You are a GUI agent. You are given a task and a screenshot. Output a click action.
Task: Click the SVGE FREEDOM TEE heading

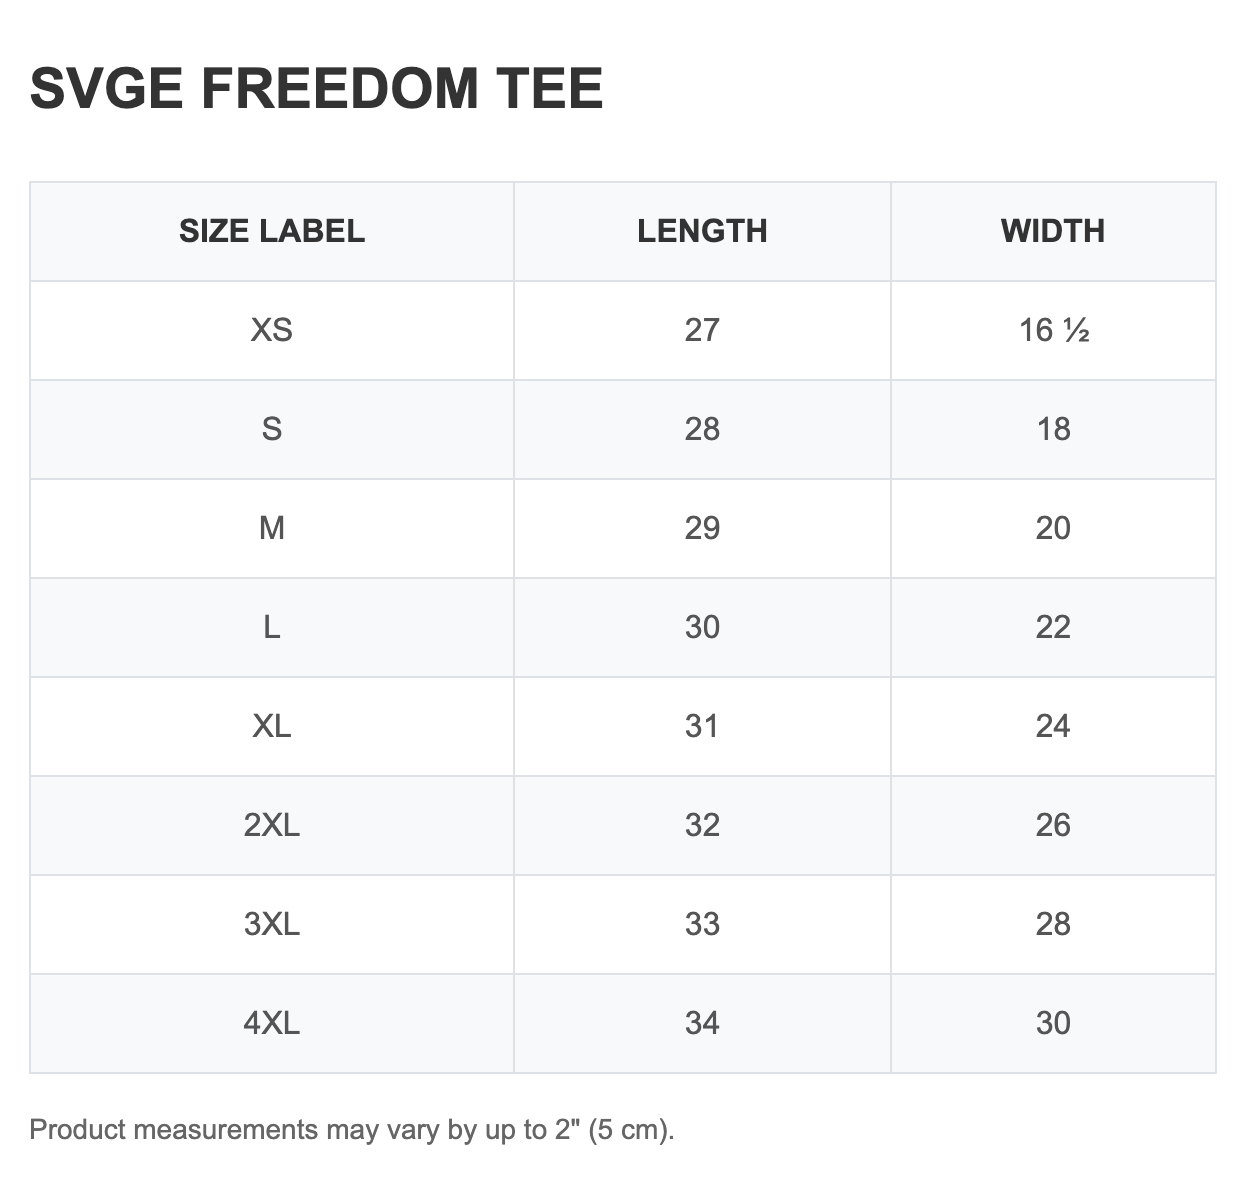(316, 88)
